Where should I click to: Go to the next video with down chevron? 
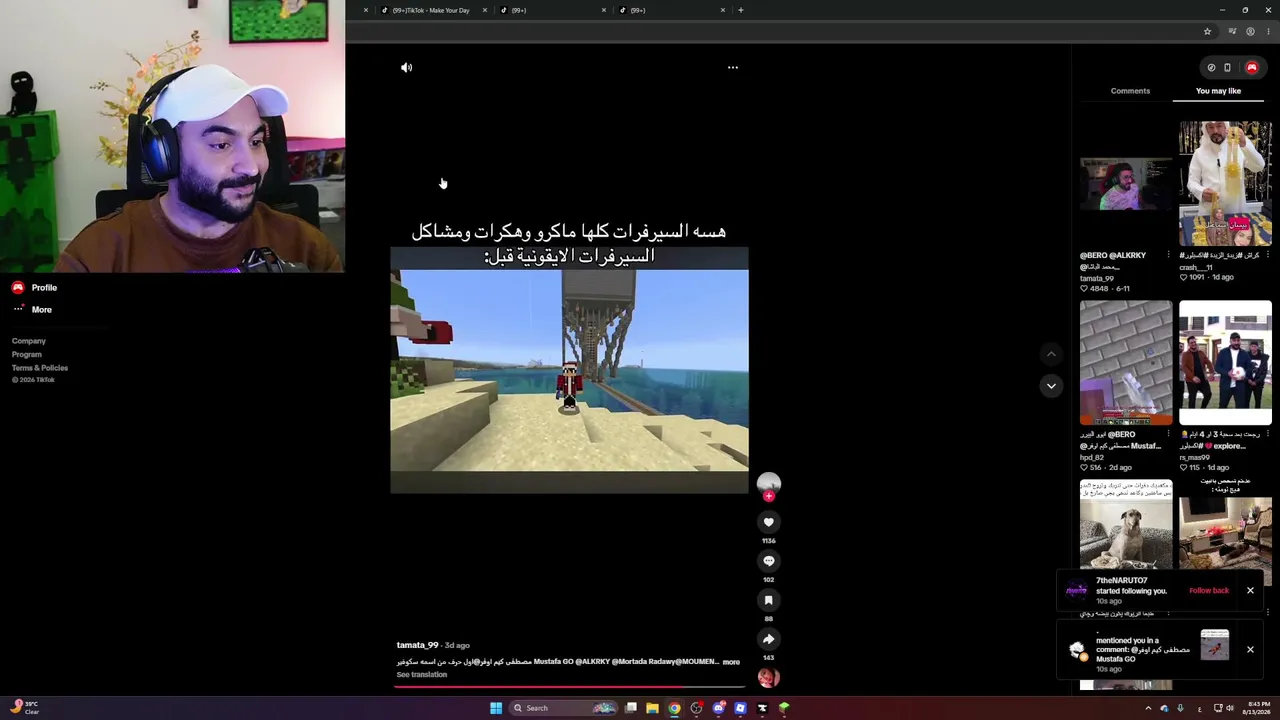pos(1051,386)
